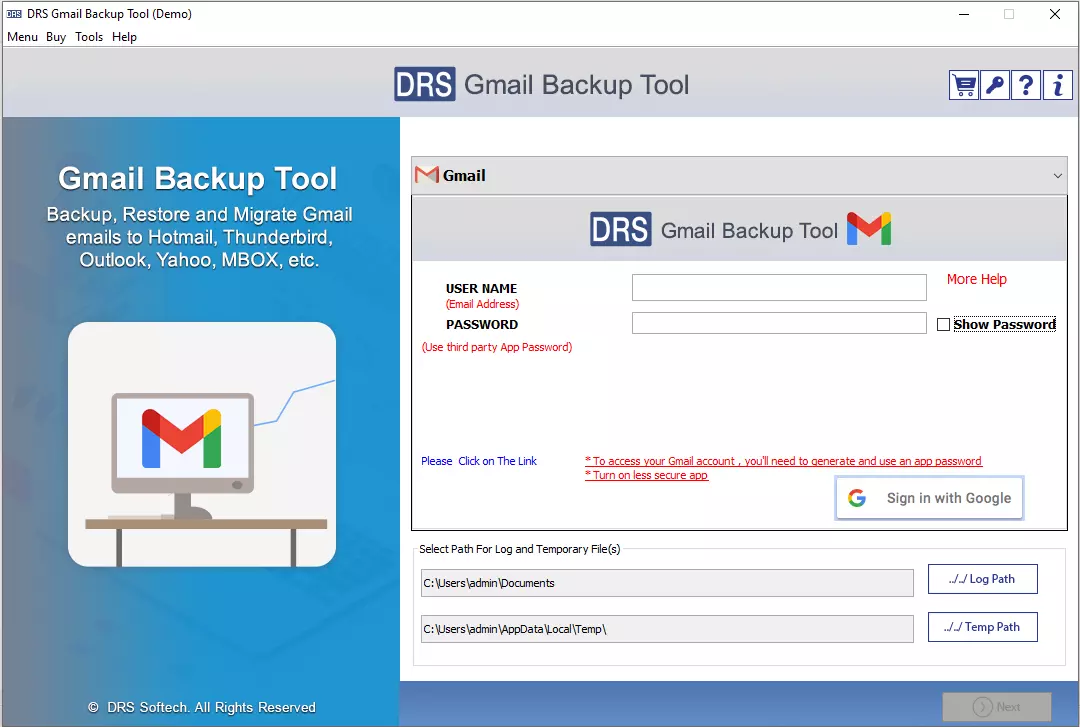Enable the Show Password checkbox

[x=943, y=323]
